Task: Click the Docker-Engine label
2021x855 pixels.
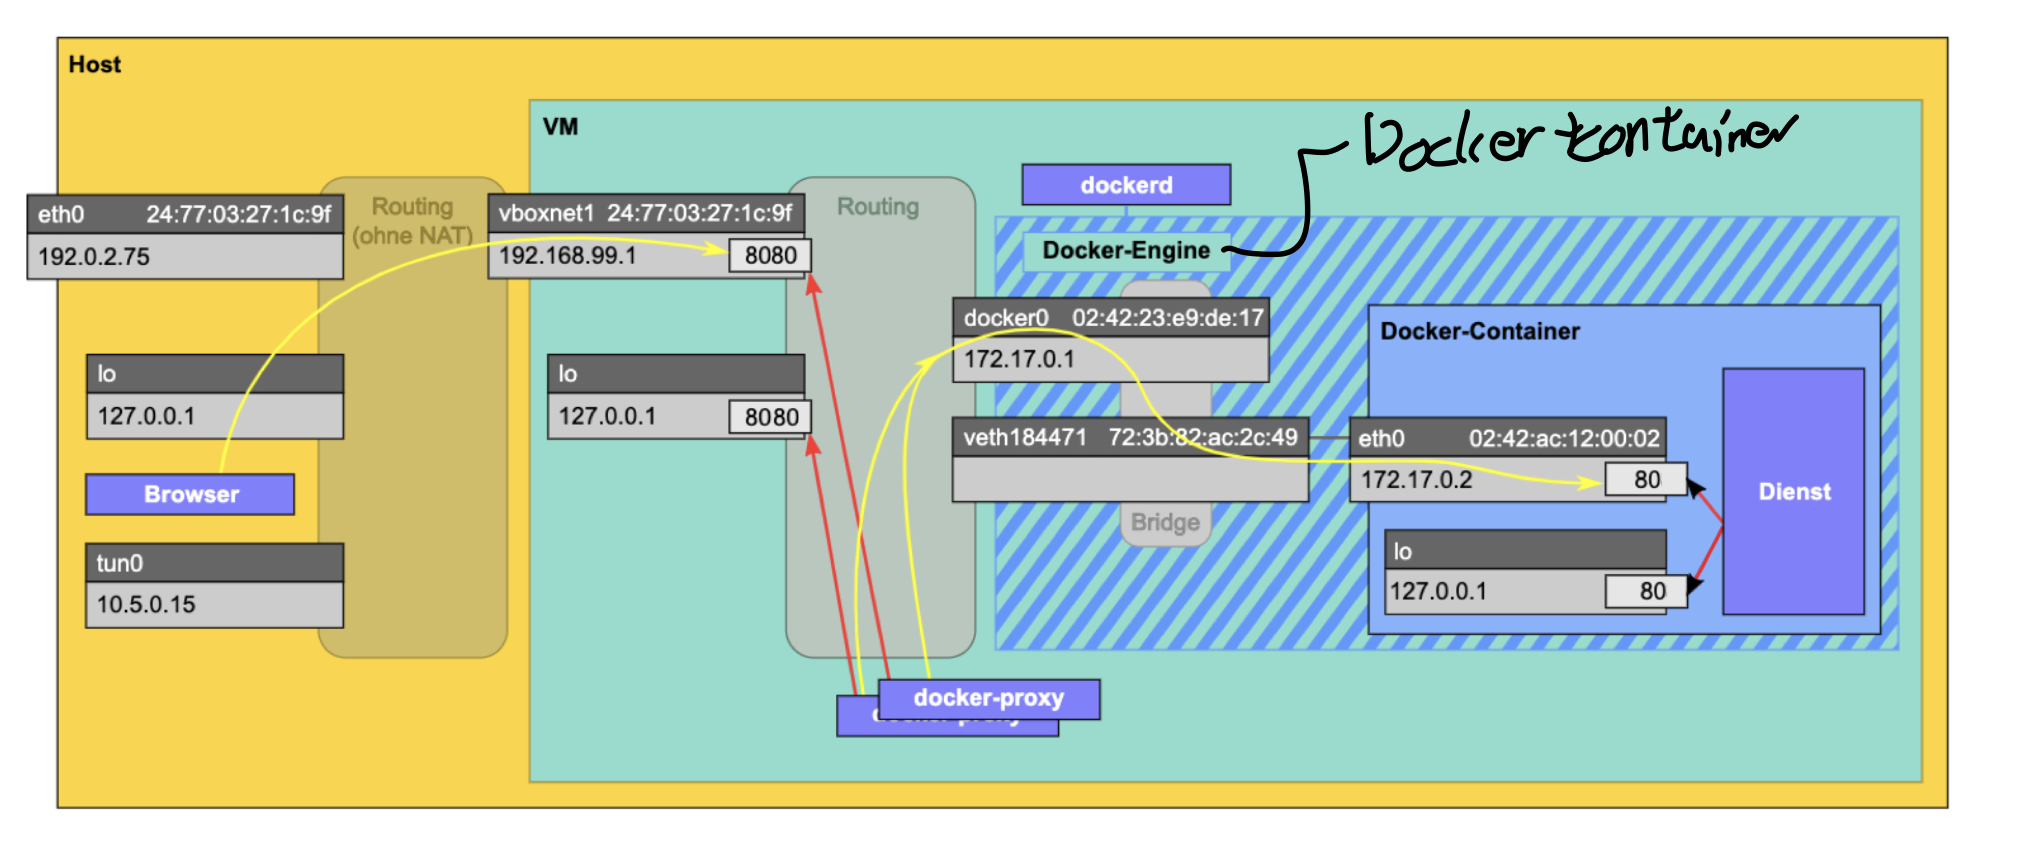Action: 1126,250
